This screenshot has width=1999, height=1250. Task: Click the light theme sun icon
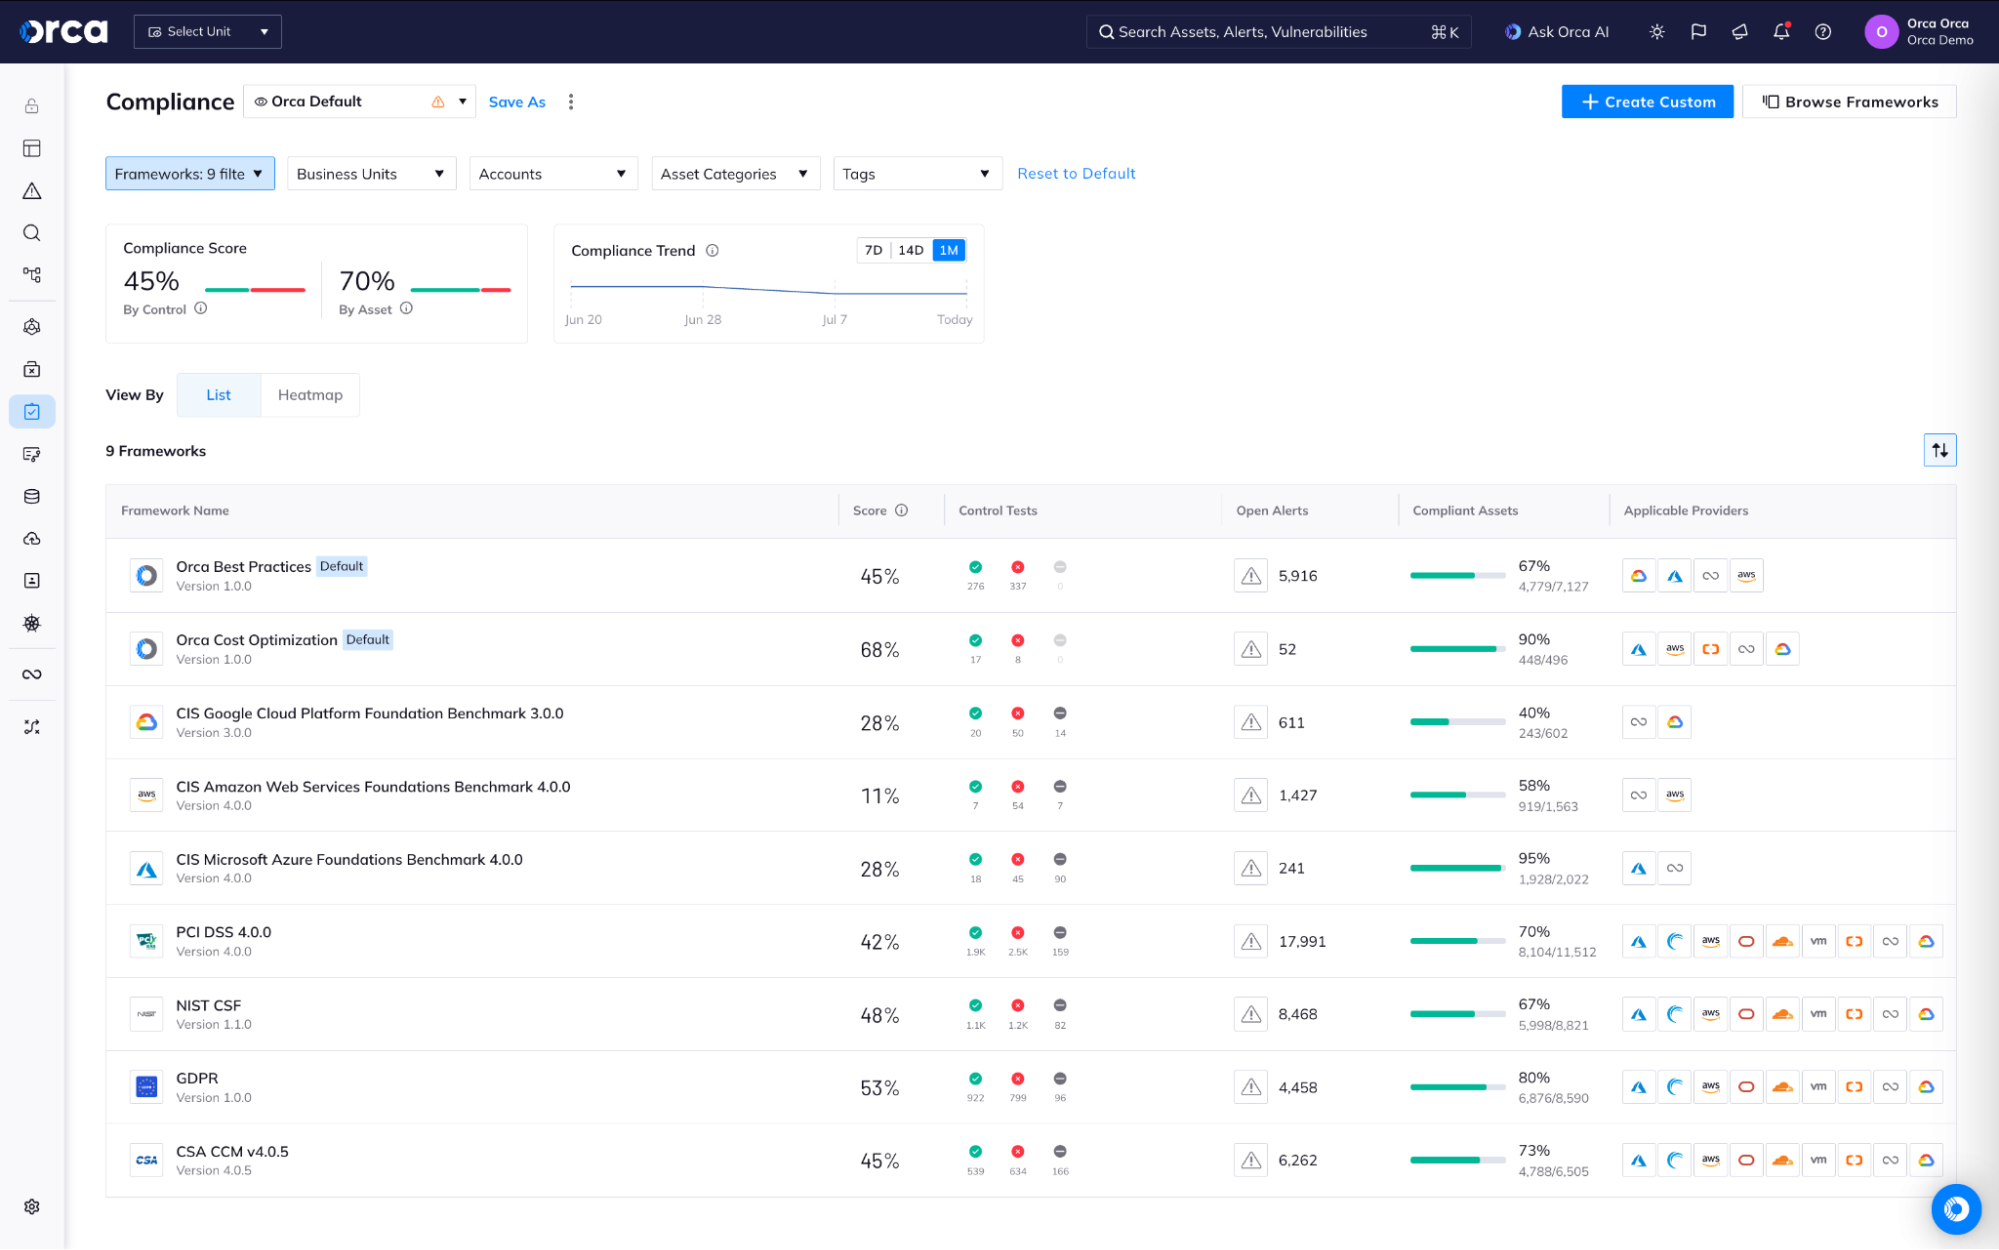coord(1657,32)
